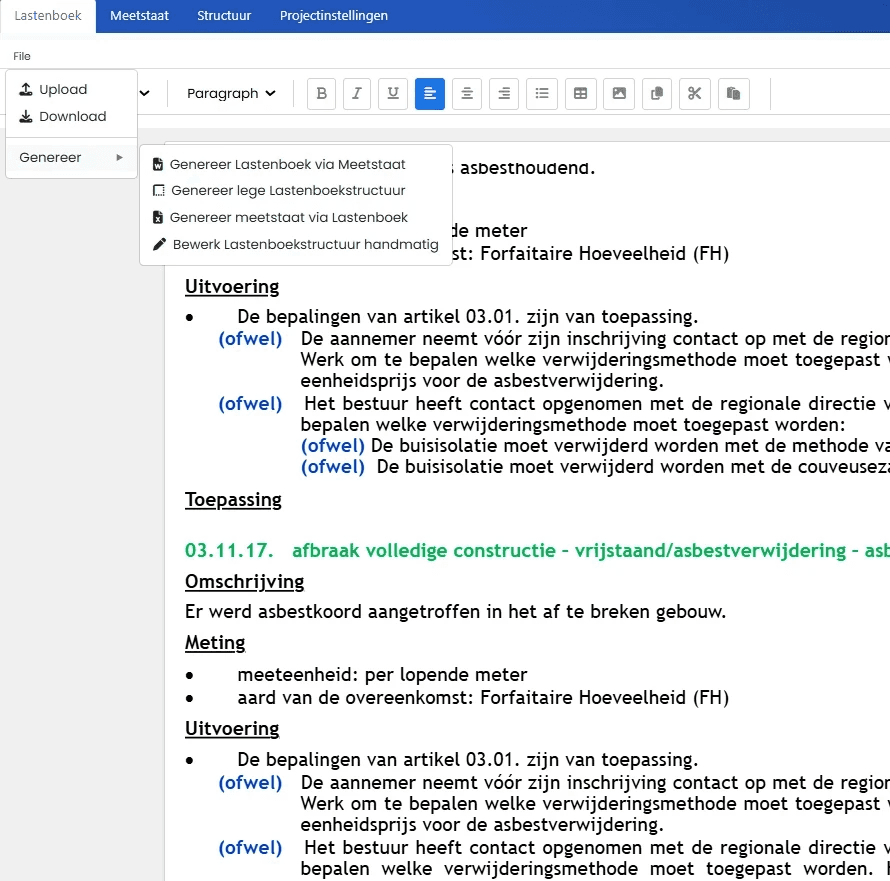Select Genereer Lastenboek via Meetstaat
The height and width of the screenshot is (881, 890).
[x=296, y=165]
